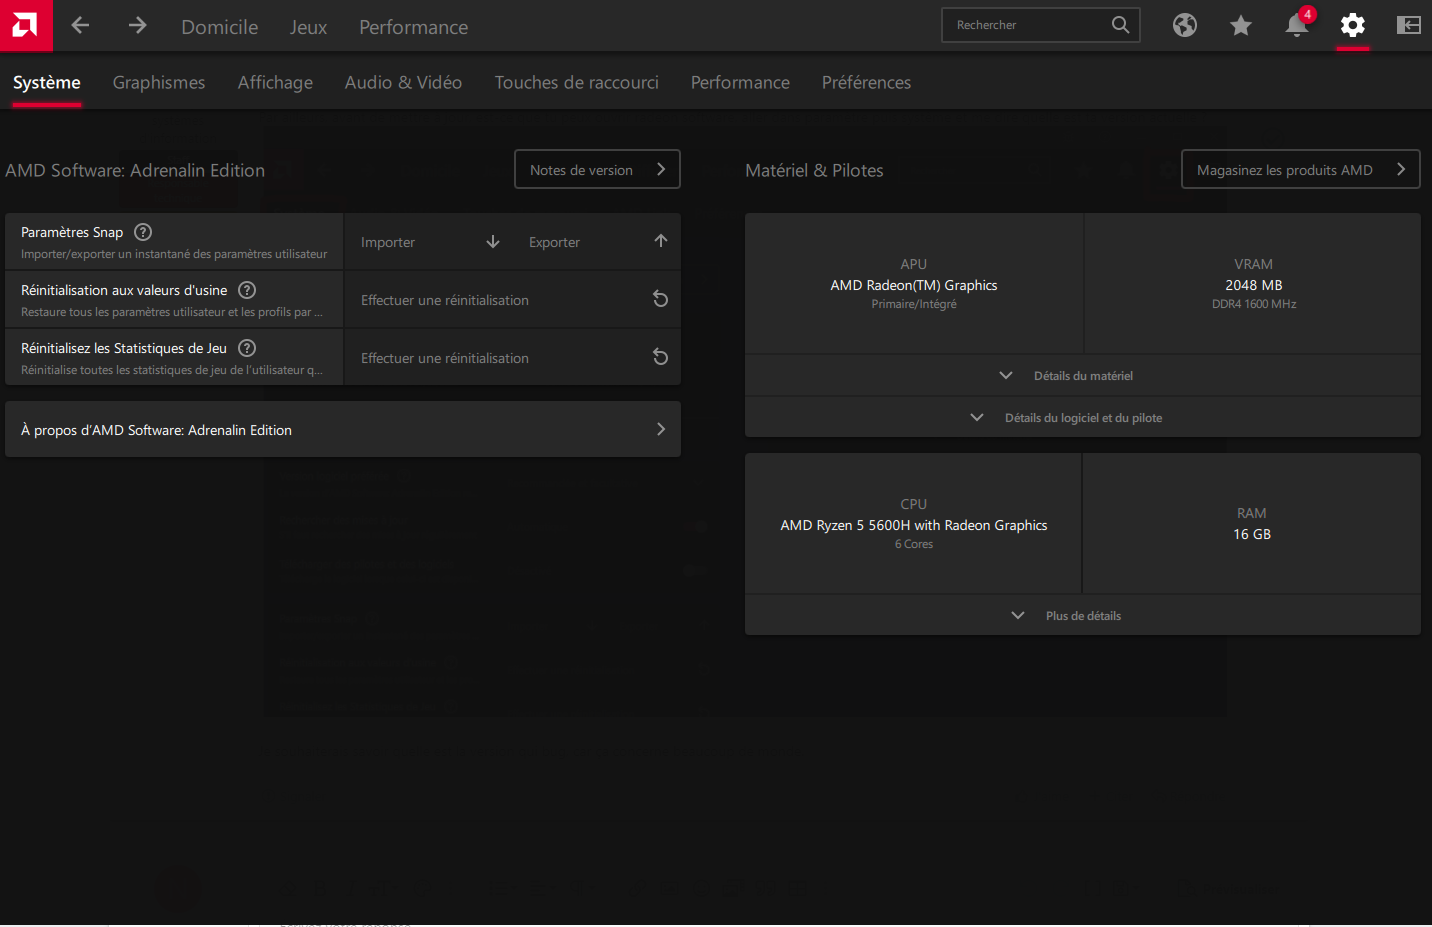Open the Domicile menu
The image size is (1432, 927).
(220, 27)
